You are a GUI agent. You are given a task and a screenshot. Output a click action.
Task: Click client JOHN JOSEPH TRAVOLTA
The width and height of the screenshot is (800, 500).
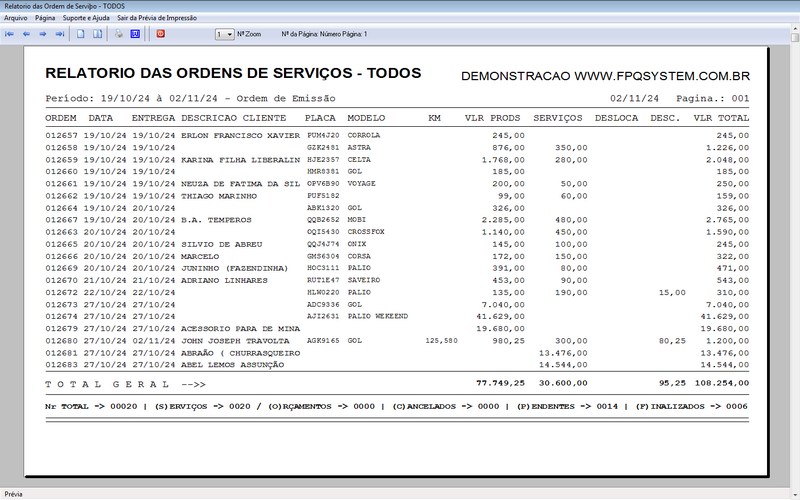click(235, 341)
